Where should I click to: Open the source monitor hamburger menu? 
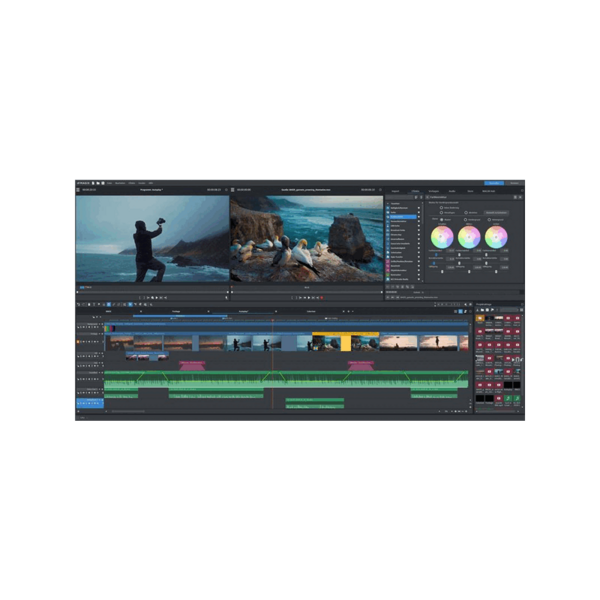(232, 189)
